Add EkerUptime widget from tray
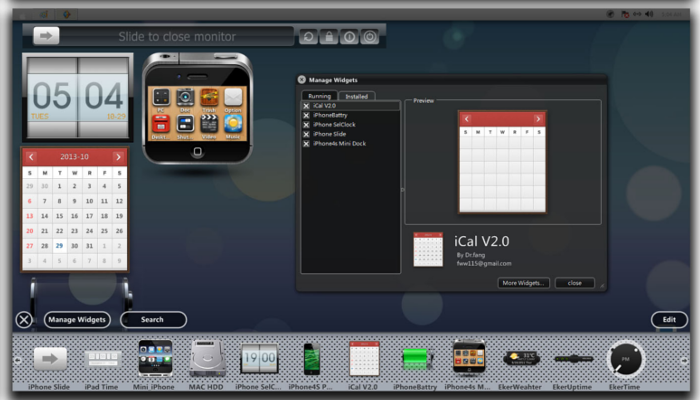700x400 pixels. point(573,358)
